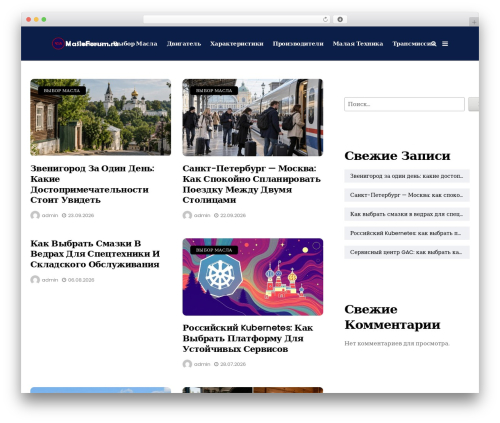Open recent post Звенигород за один день
Image resolution: width=500 pixels, height=423 pixels.
click(407, 176)
